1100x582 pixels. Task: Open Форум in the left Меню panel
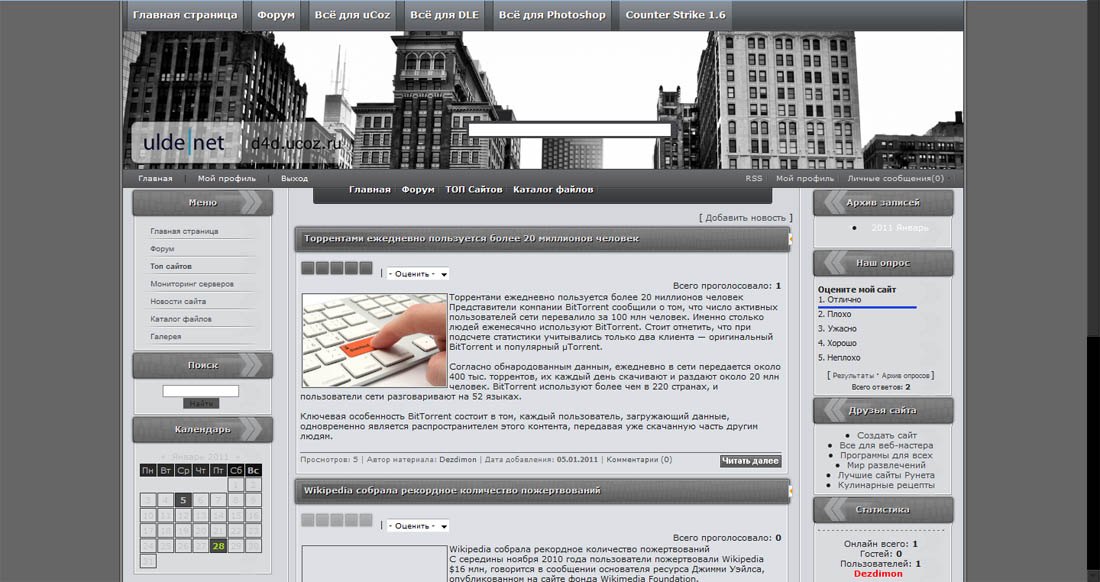click(x=162, y=248)
